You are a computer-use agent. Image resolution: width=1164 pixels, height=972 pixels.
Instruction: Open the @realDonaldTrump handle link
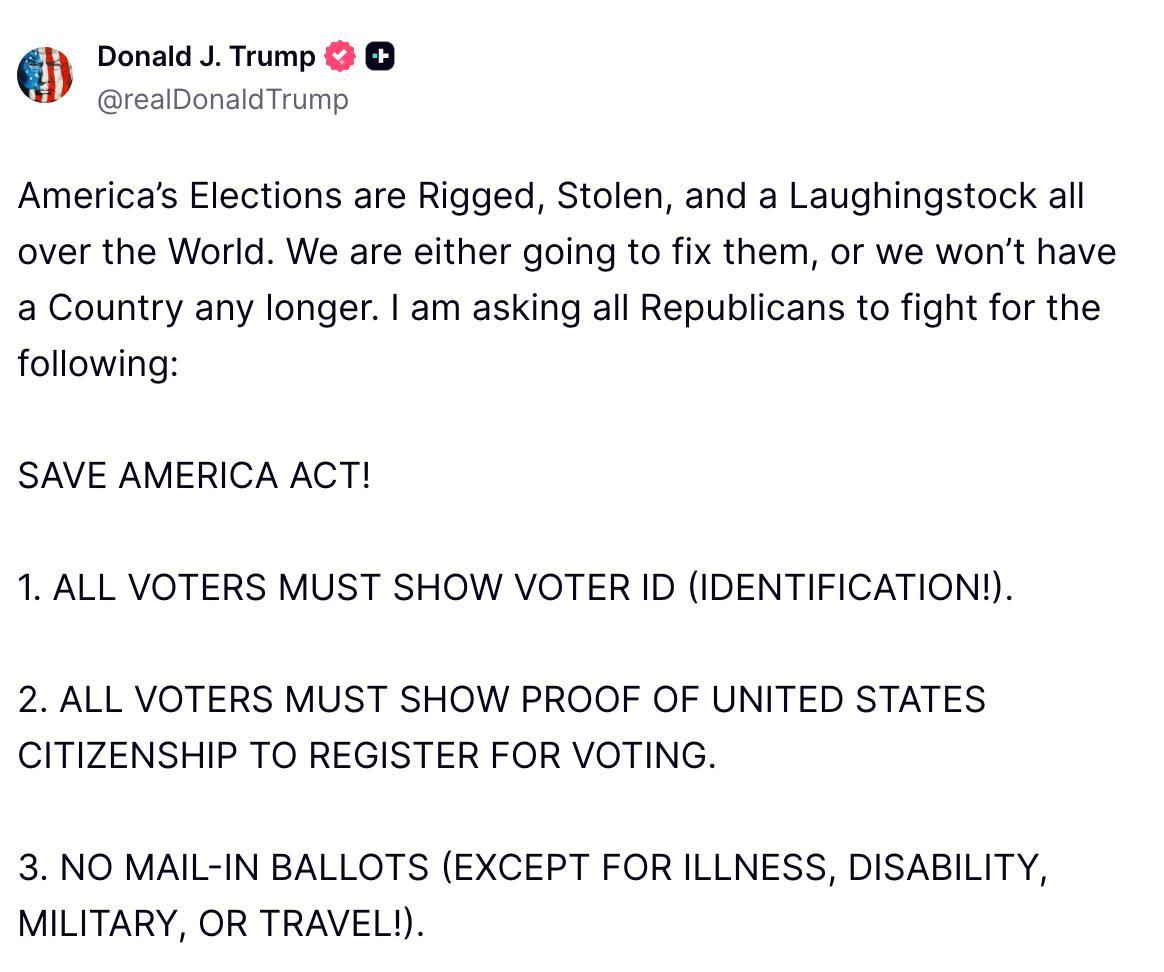pos(222,100)
